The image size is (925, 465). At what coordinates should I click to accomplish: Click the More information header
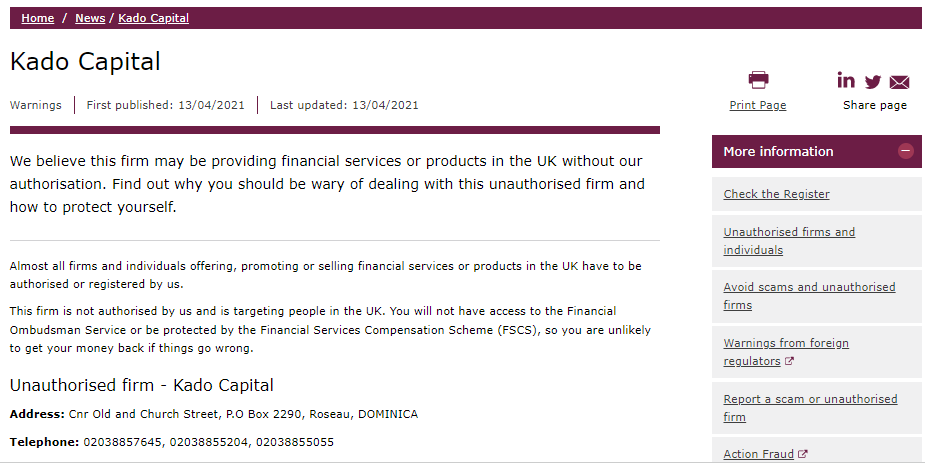coord(778,152)
